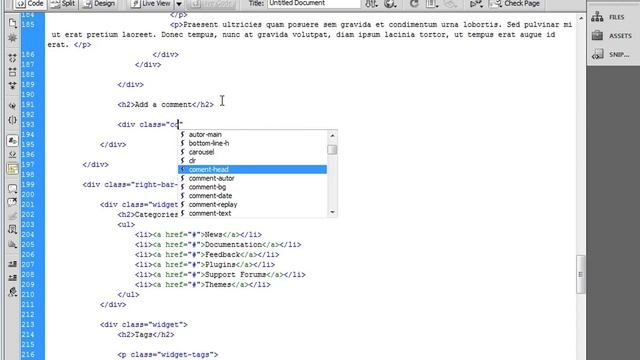
Task: Open the Open Documents list icon
Action: [x=13, y=24]
